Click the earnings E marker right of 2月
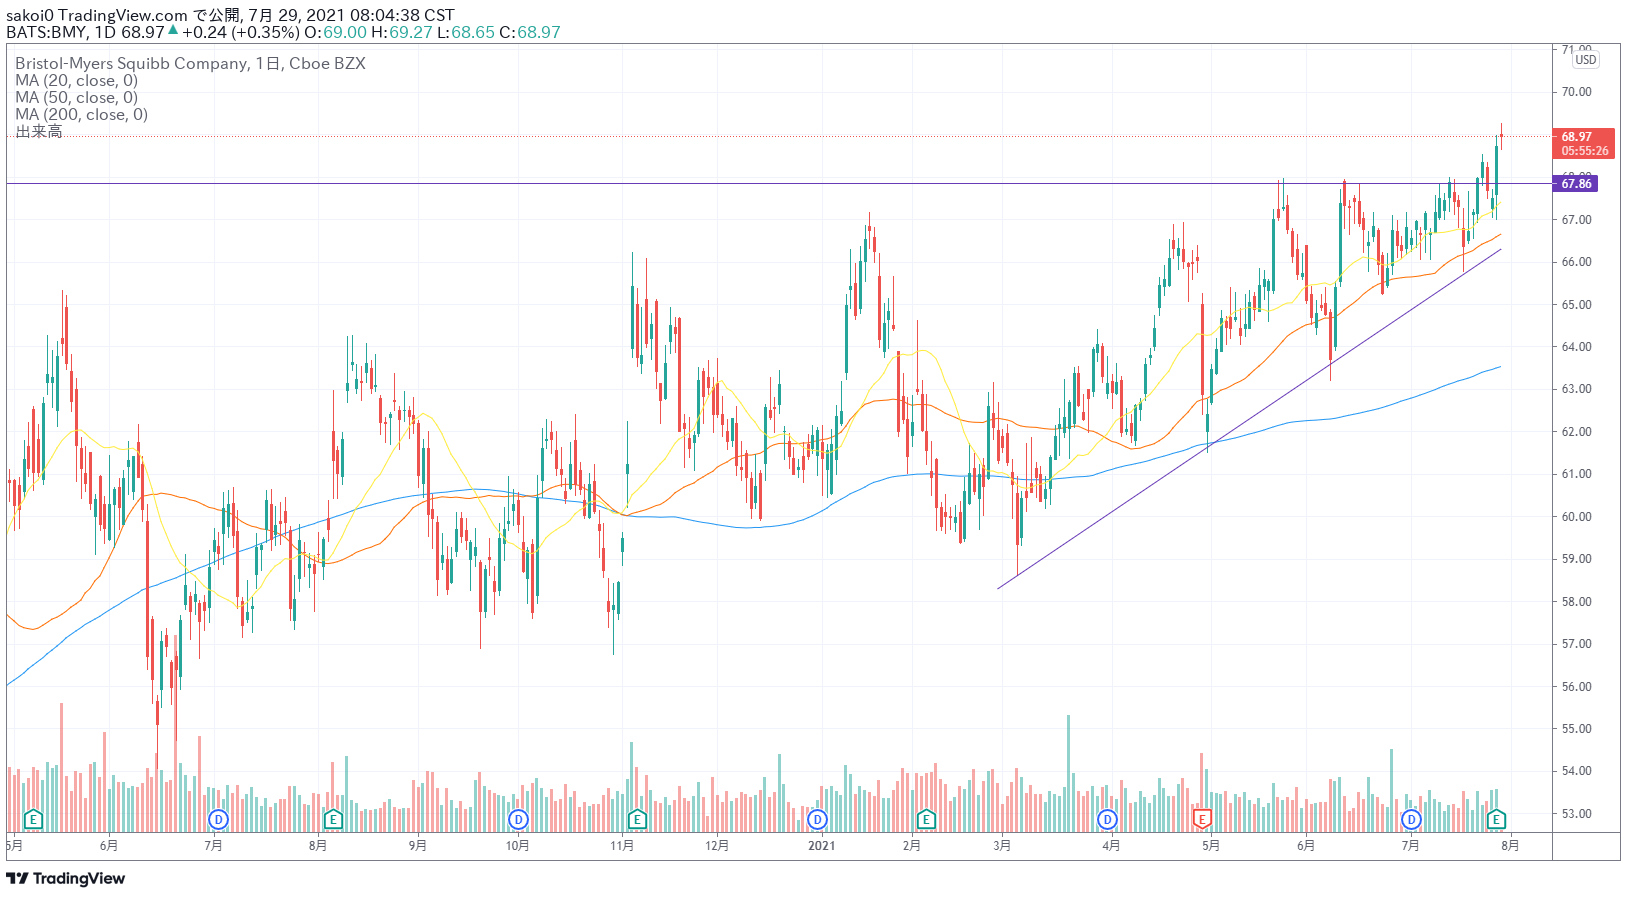Screen dimensions: 1627x897 coord(926,819)
